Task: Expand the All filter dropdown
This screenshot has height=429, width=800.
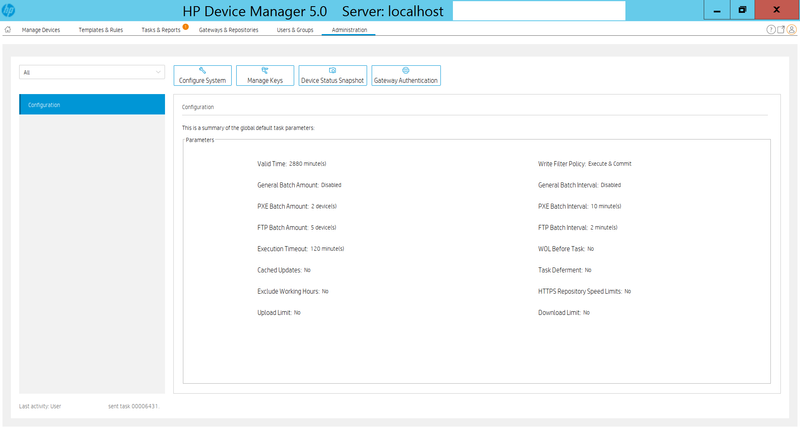Action: click(x=92, y=72)
